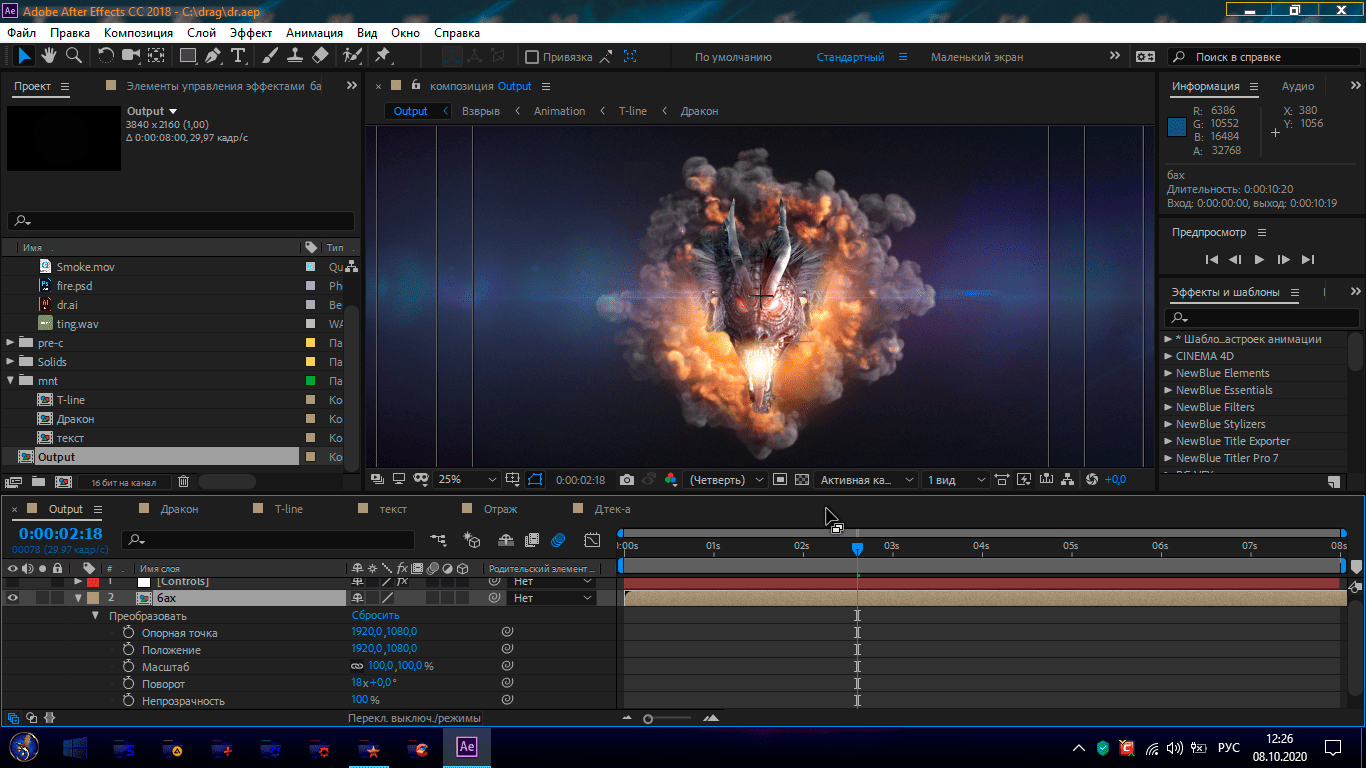Open the parent dropdown of бах layer
This screenshot has width=1366, height=768.
pyautogui.click(x=553, y=598)
